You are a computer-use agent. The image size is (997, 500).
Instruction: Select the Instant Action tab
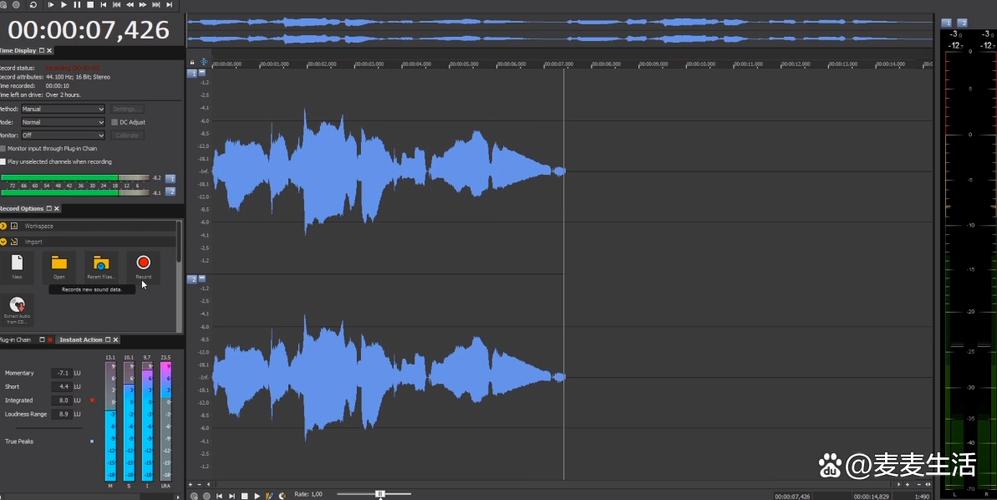click(81, 340)
